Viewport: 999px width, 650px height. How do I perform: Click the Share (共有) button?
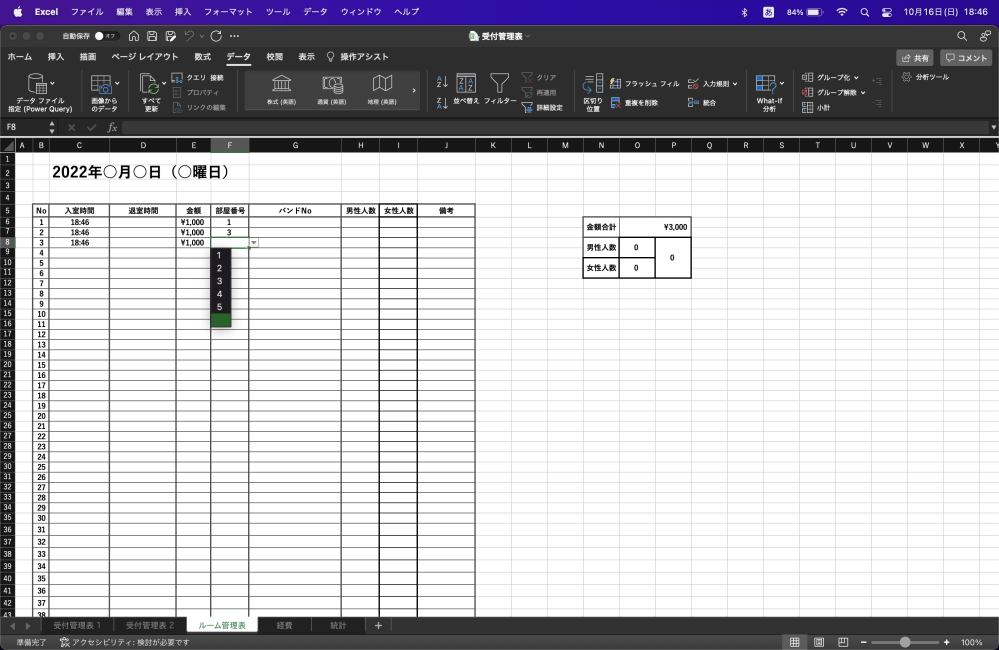click(915, 58)
